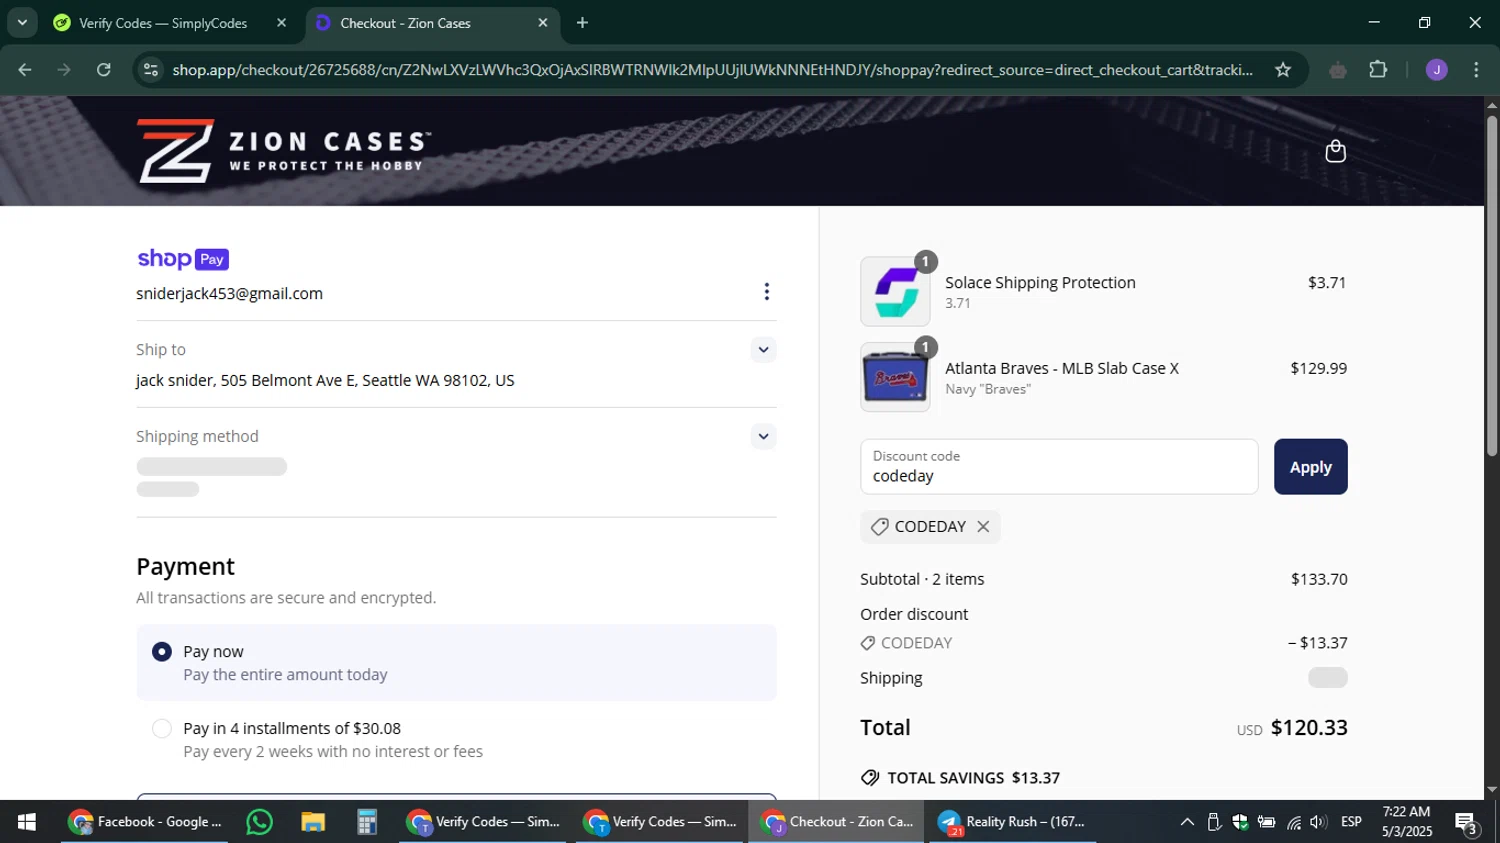View site information in the address bar
The width and height of the screenshot is (1500, 843).
point(151,70)
